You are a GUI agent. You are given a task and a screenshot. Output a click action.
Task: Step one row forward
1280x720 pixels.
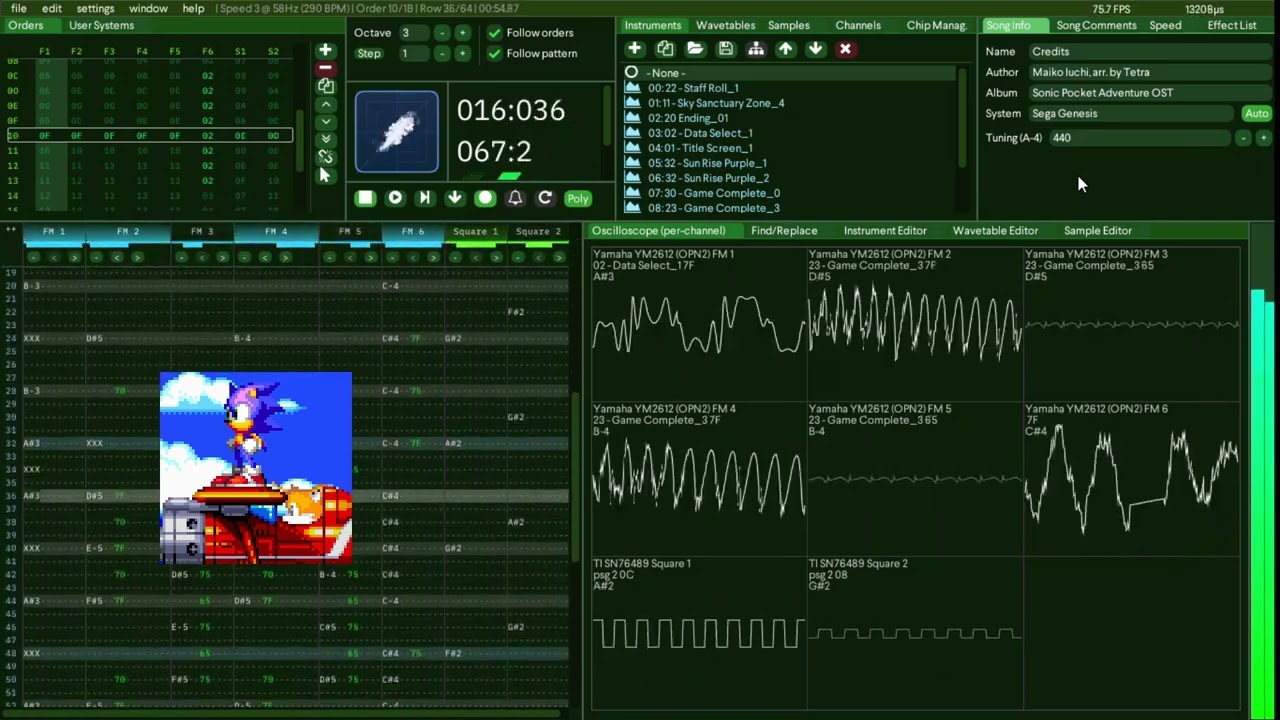tap(425, 198)
